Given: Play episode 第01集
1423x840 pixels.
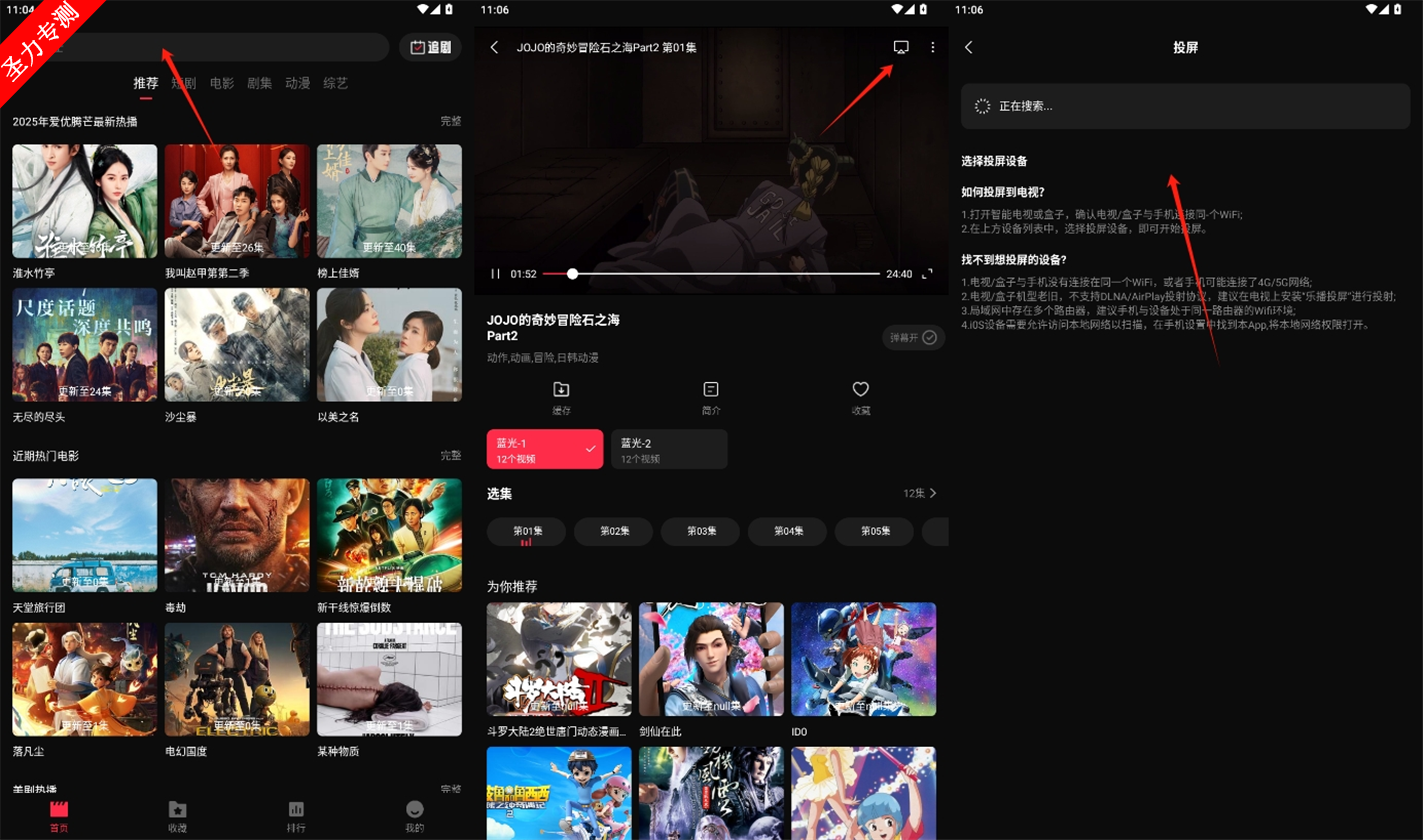Looking at the screenshot, I should point(526,532).
